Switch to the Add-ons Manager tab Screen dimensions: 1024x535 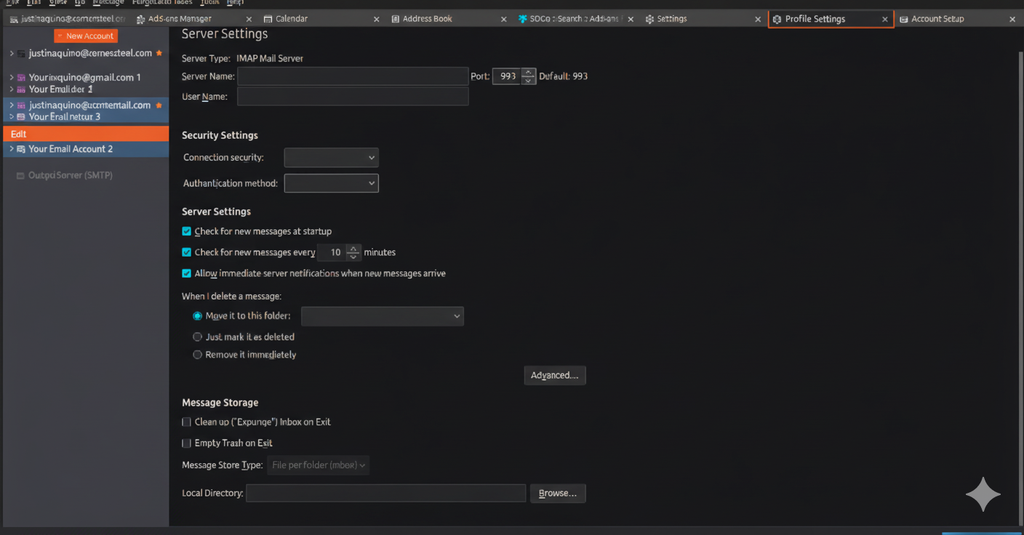[x=180, y=19]
